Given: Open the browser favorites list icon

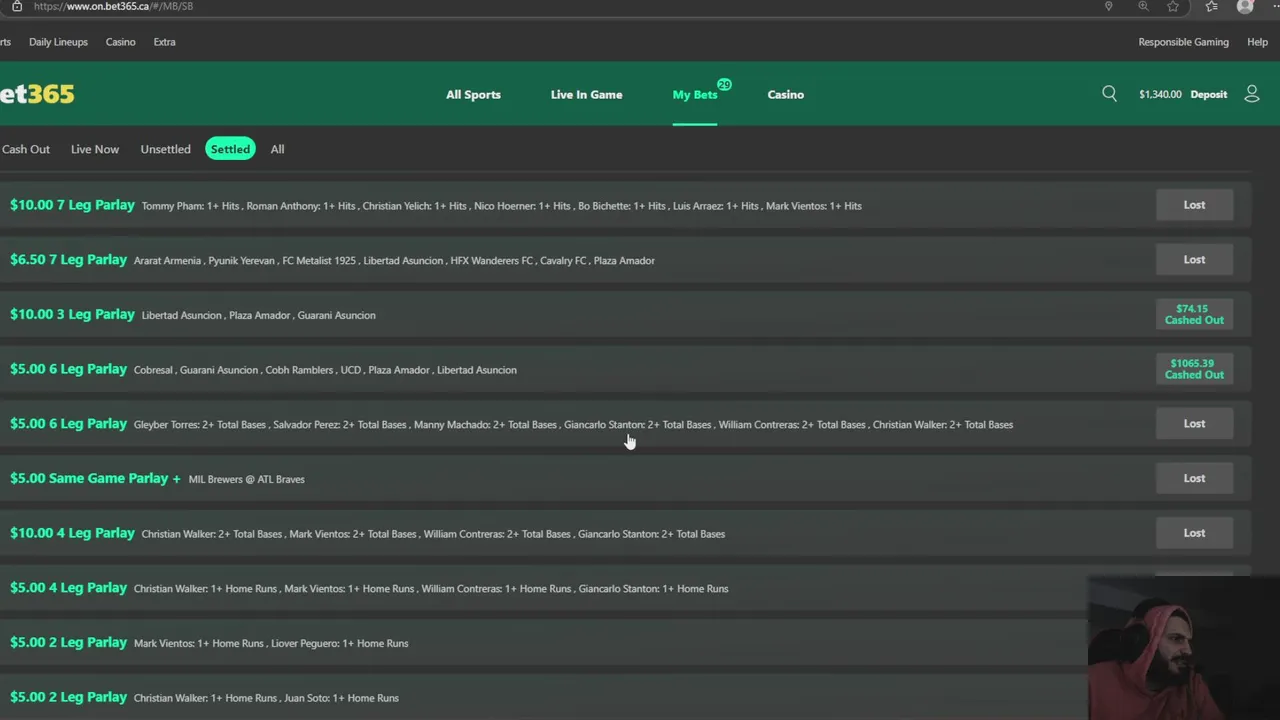Looking at the screenshot, I should coord(1212,6).
